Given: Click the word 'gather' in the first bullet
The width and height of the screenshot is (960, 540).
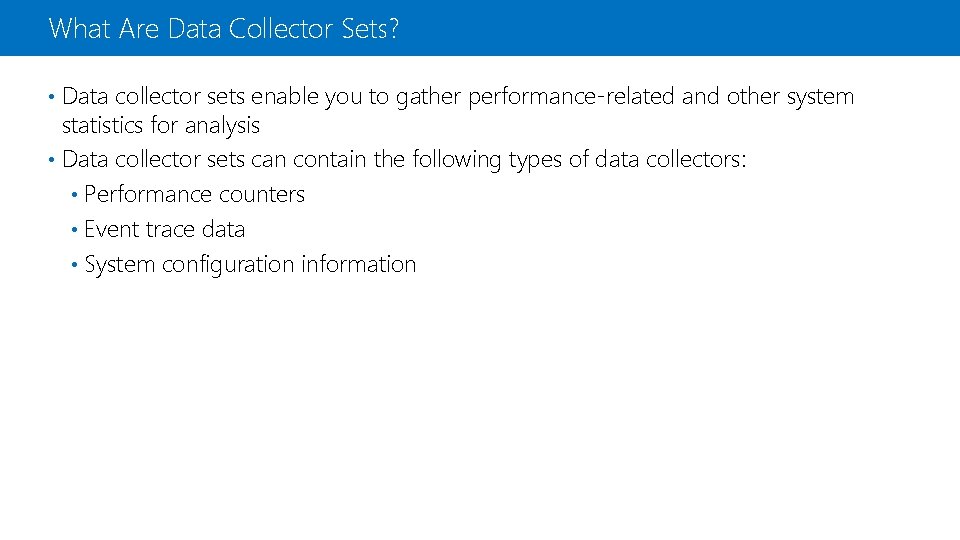Looking at the screenshot, I should 429,97.
